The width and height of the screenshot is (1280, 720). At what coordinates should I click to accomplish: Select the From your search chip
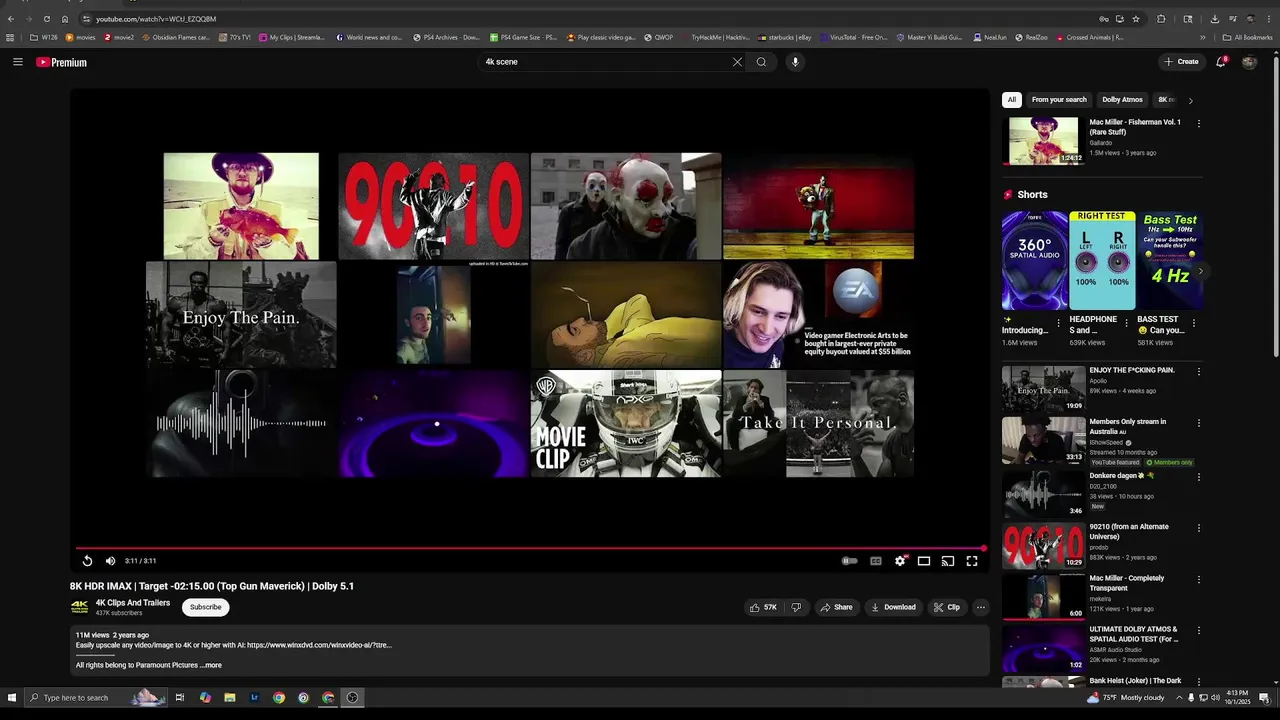coord(1059,100)
